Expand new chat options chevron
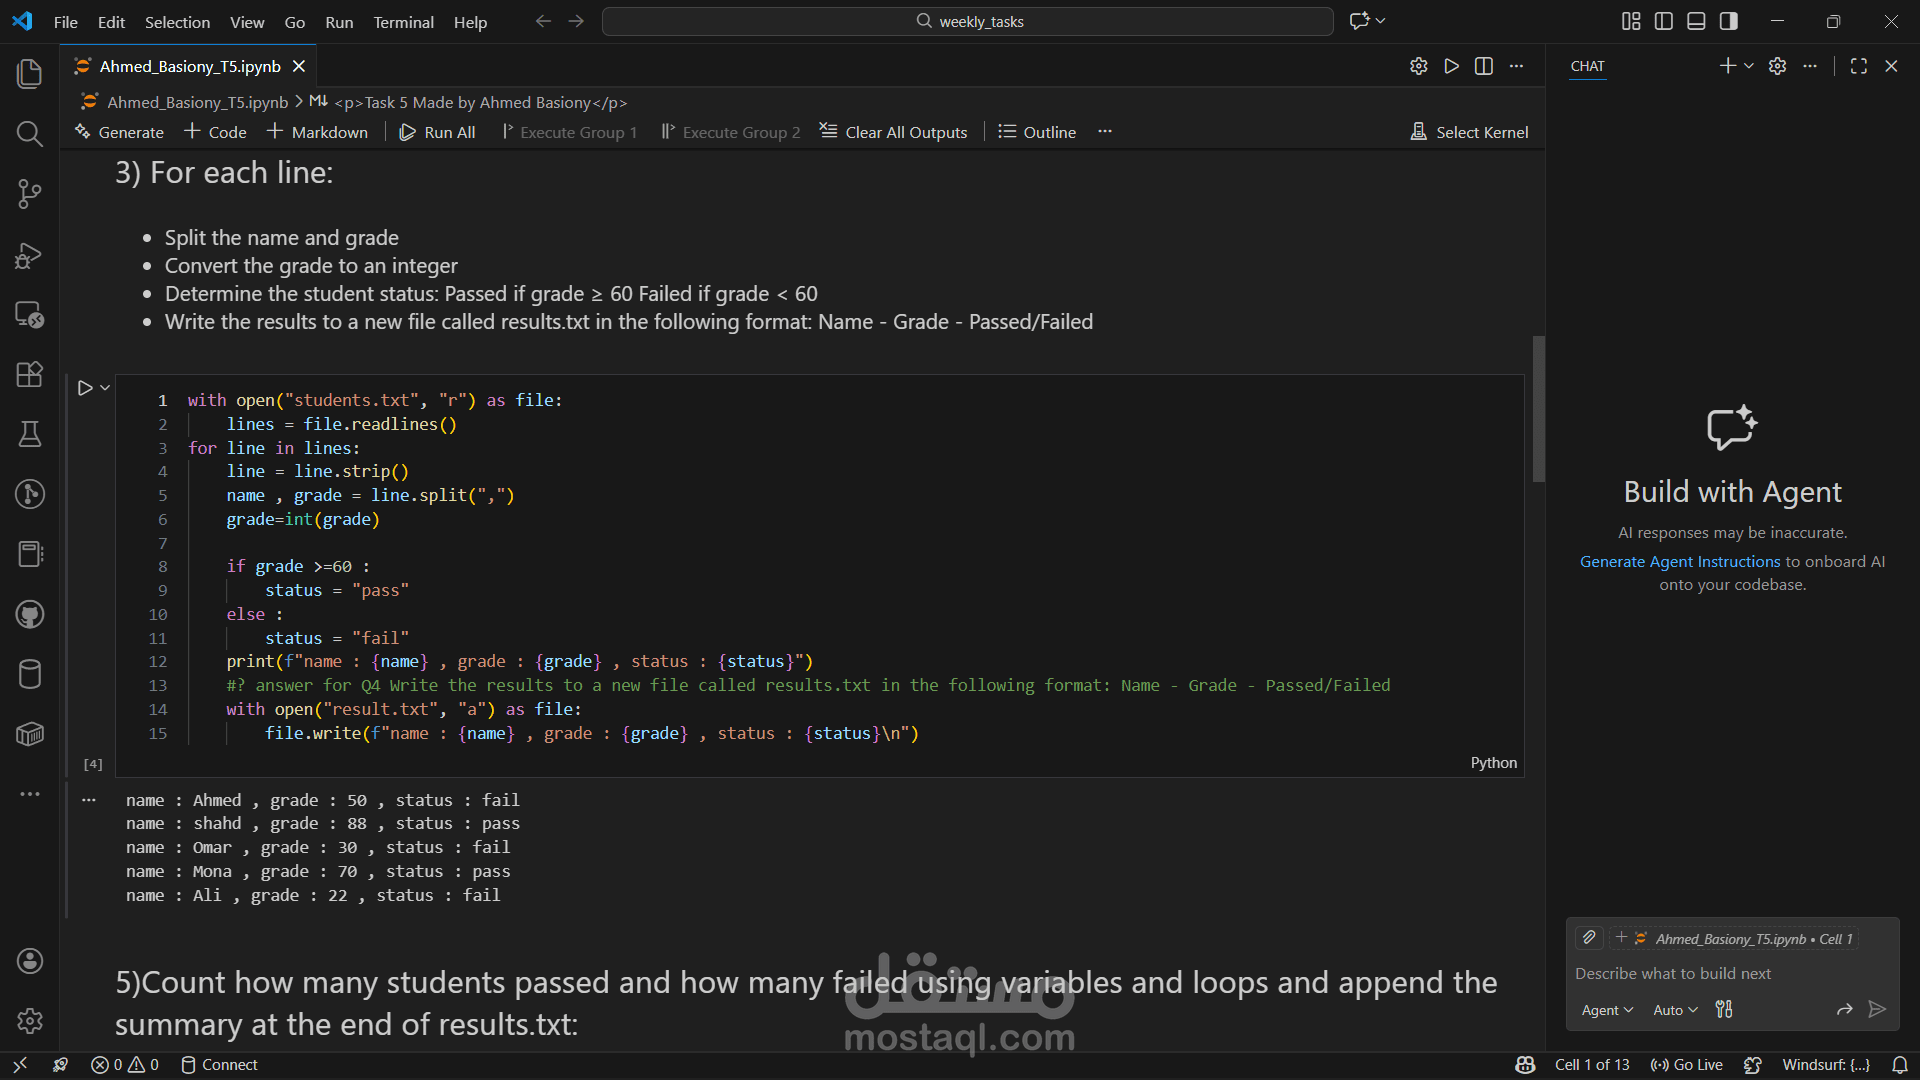This screenshot has height=1080, width=1920. tap(1749, 66)
